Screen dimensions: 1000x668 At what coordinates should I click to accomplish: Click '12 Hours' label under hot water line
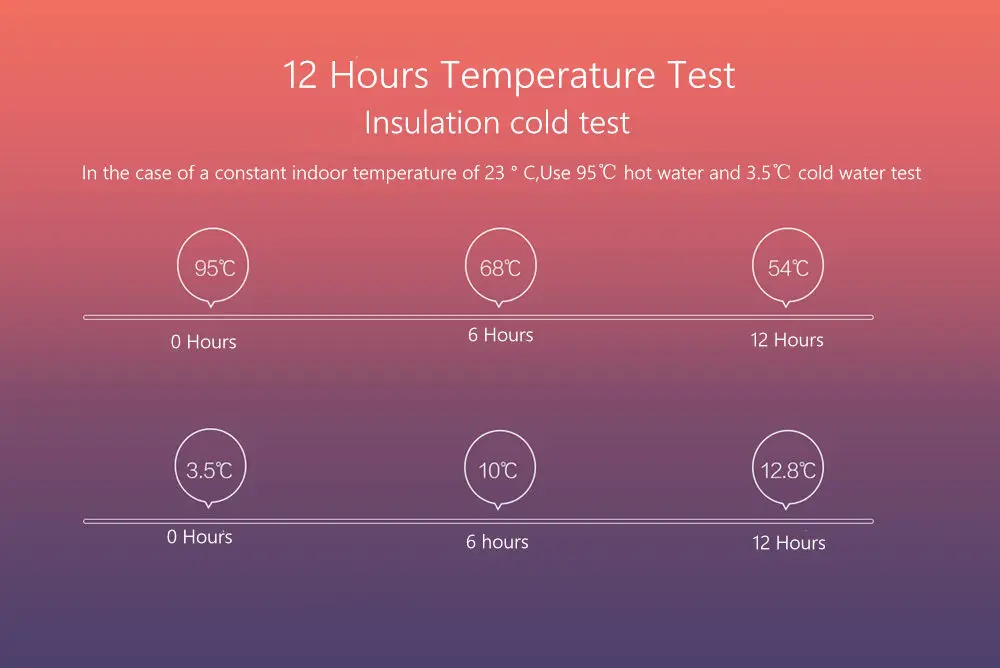pos(787,340)
